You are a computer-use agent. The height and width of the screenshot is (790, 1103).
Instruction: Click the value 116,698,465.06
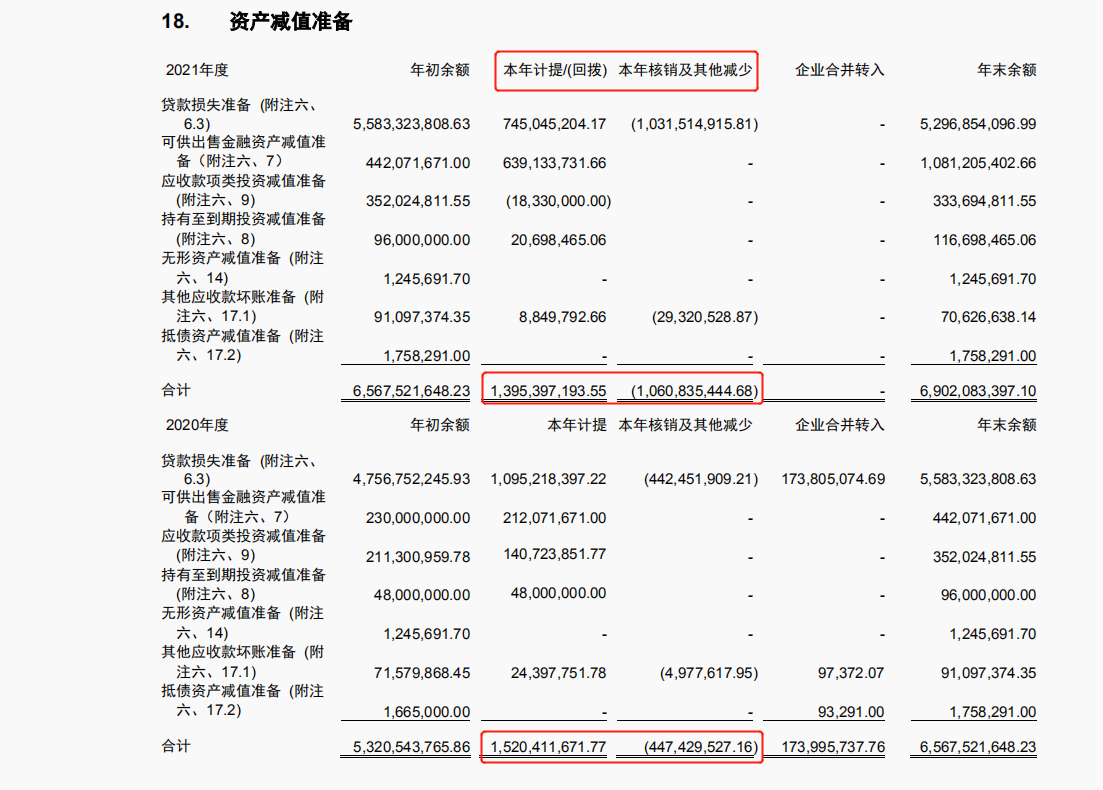pyautogui.click(x=984, y=240)
